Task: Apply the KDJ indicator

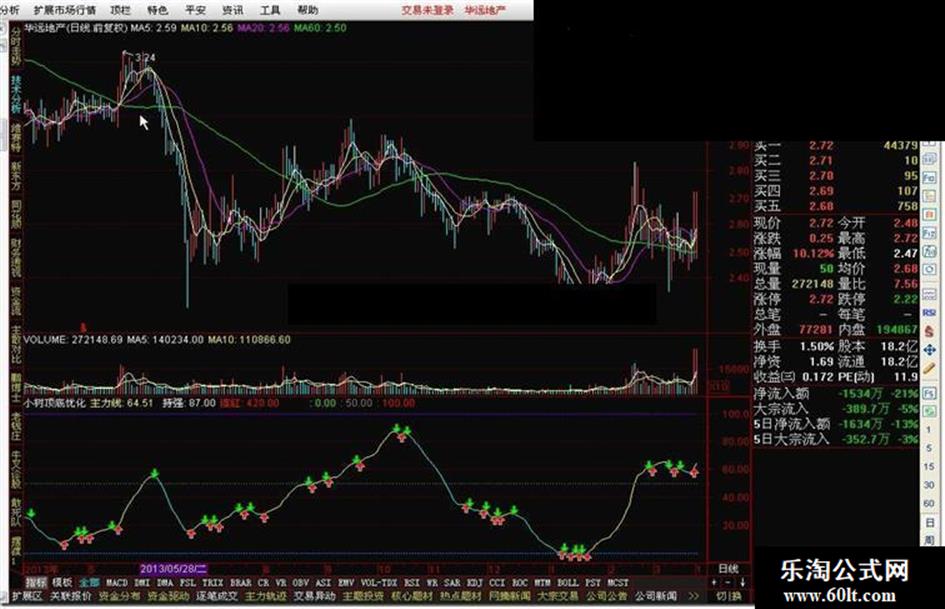Action: 474,582
